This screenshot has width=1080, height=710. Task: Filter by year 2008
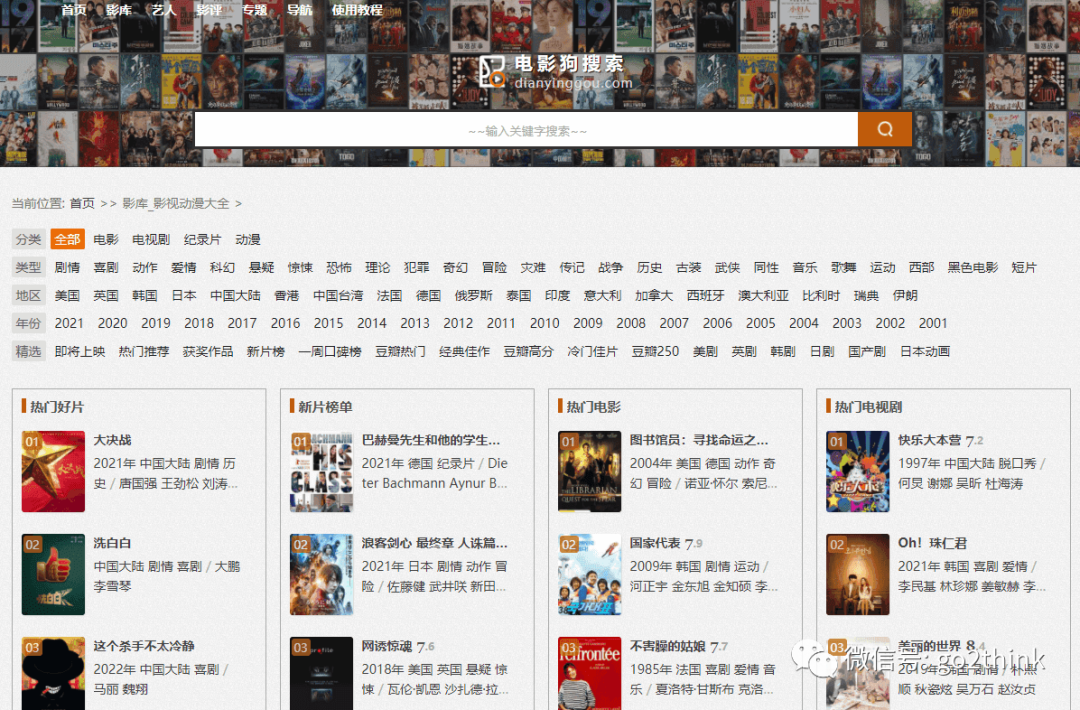click(x=631, y=323)
